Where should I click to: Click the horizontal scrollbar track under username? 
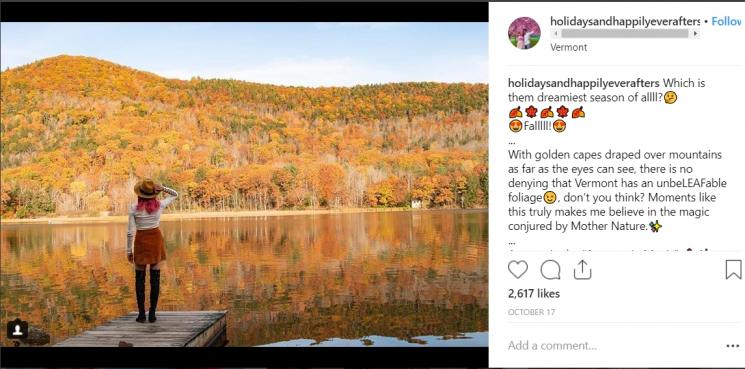[x=625, y=34]
